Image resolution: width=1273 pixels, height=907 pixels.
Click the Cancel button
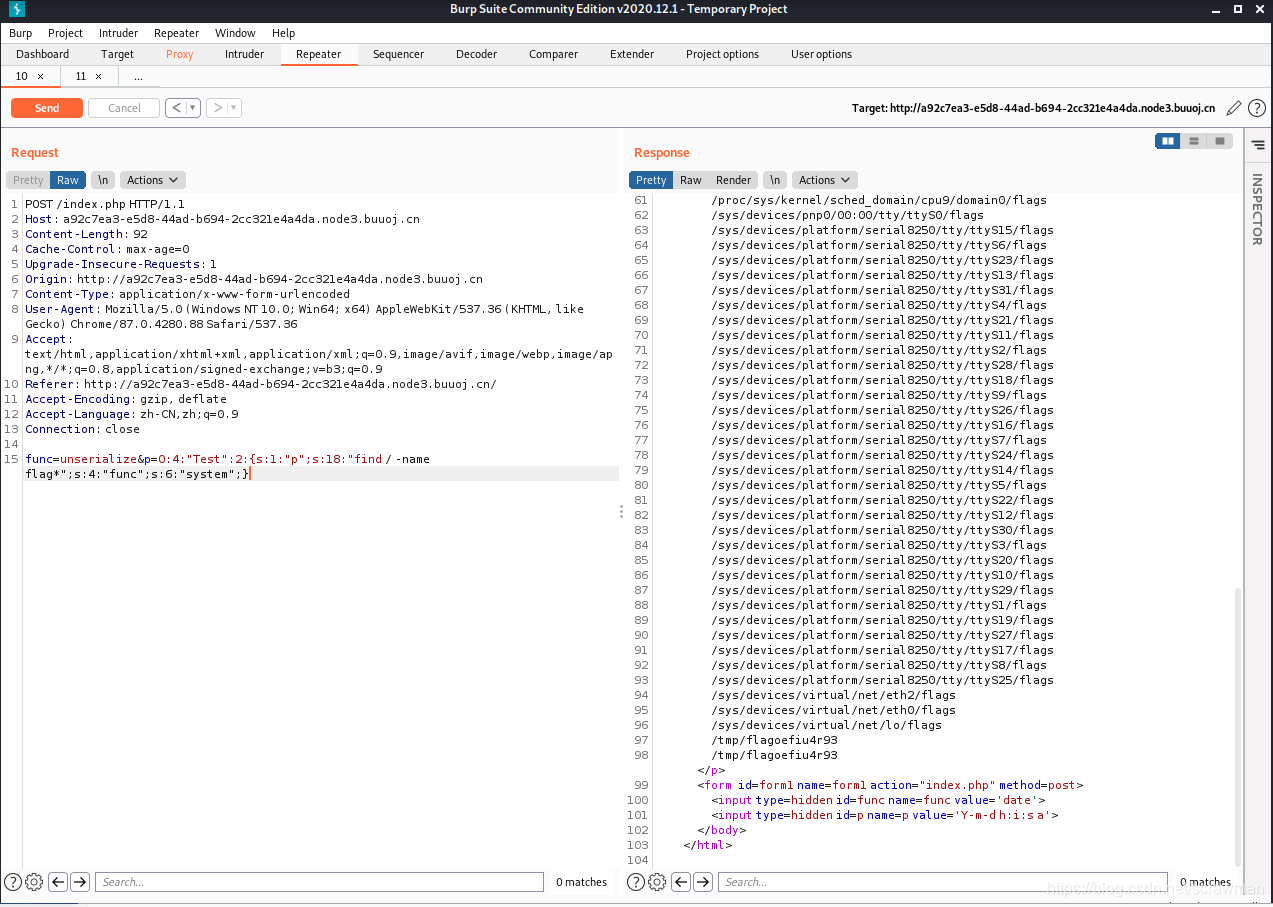coord(124,108)
